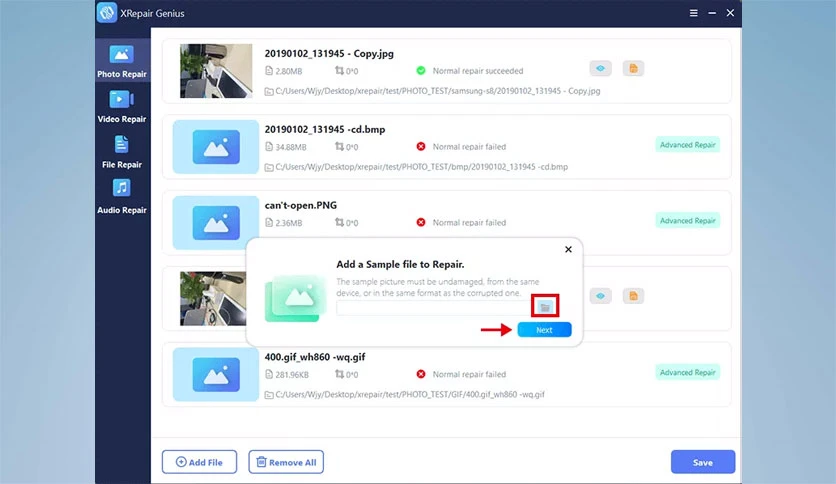The width and height of the screenshot is (836, 484).
Task: Click the XRepair Genius logo icon
Action: [107, 13]
